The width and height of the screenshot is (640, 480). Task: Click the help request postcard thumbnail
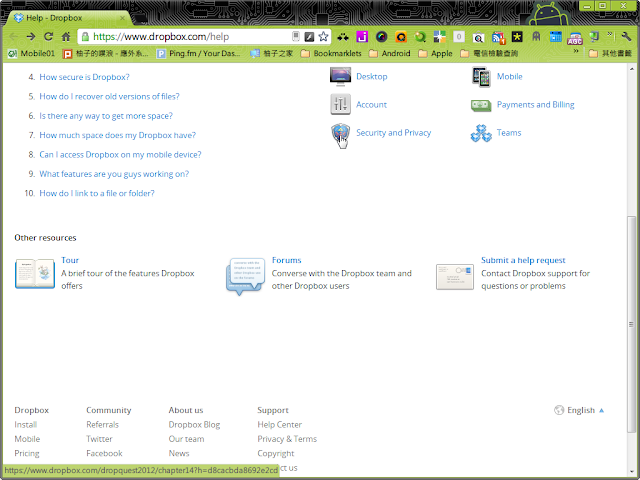(455, 277)
